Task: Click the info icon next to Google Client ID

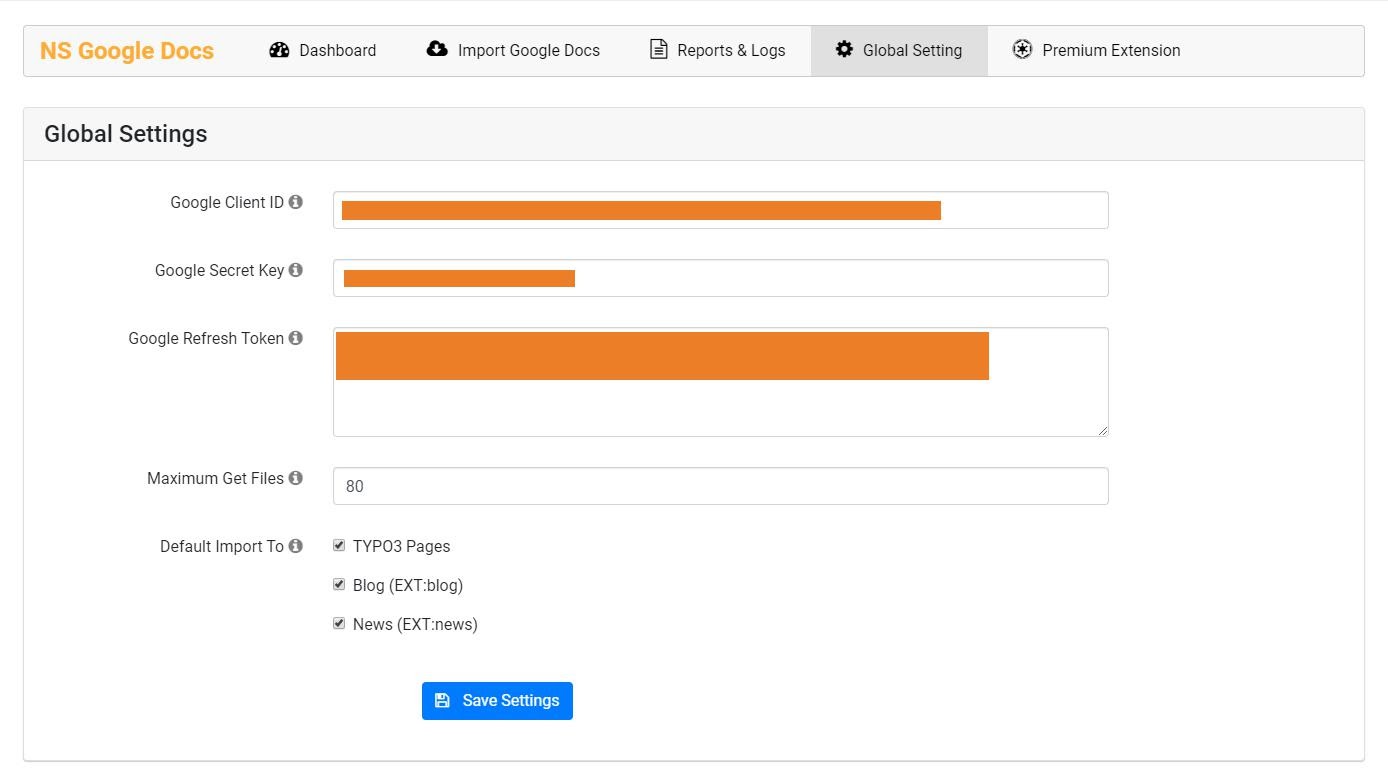Action: pyautogui.click(x=296, y=201)
